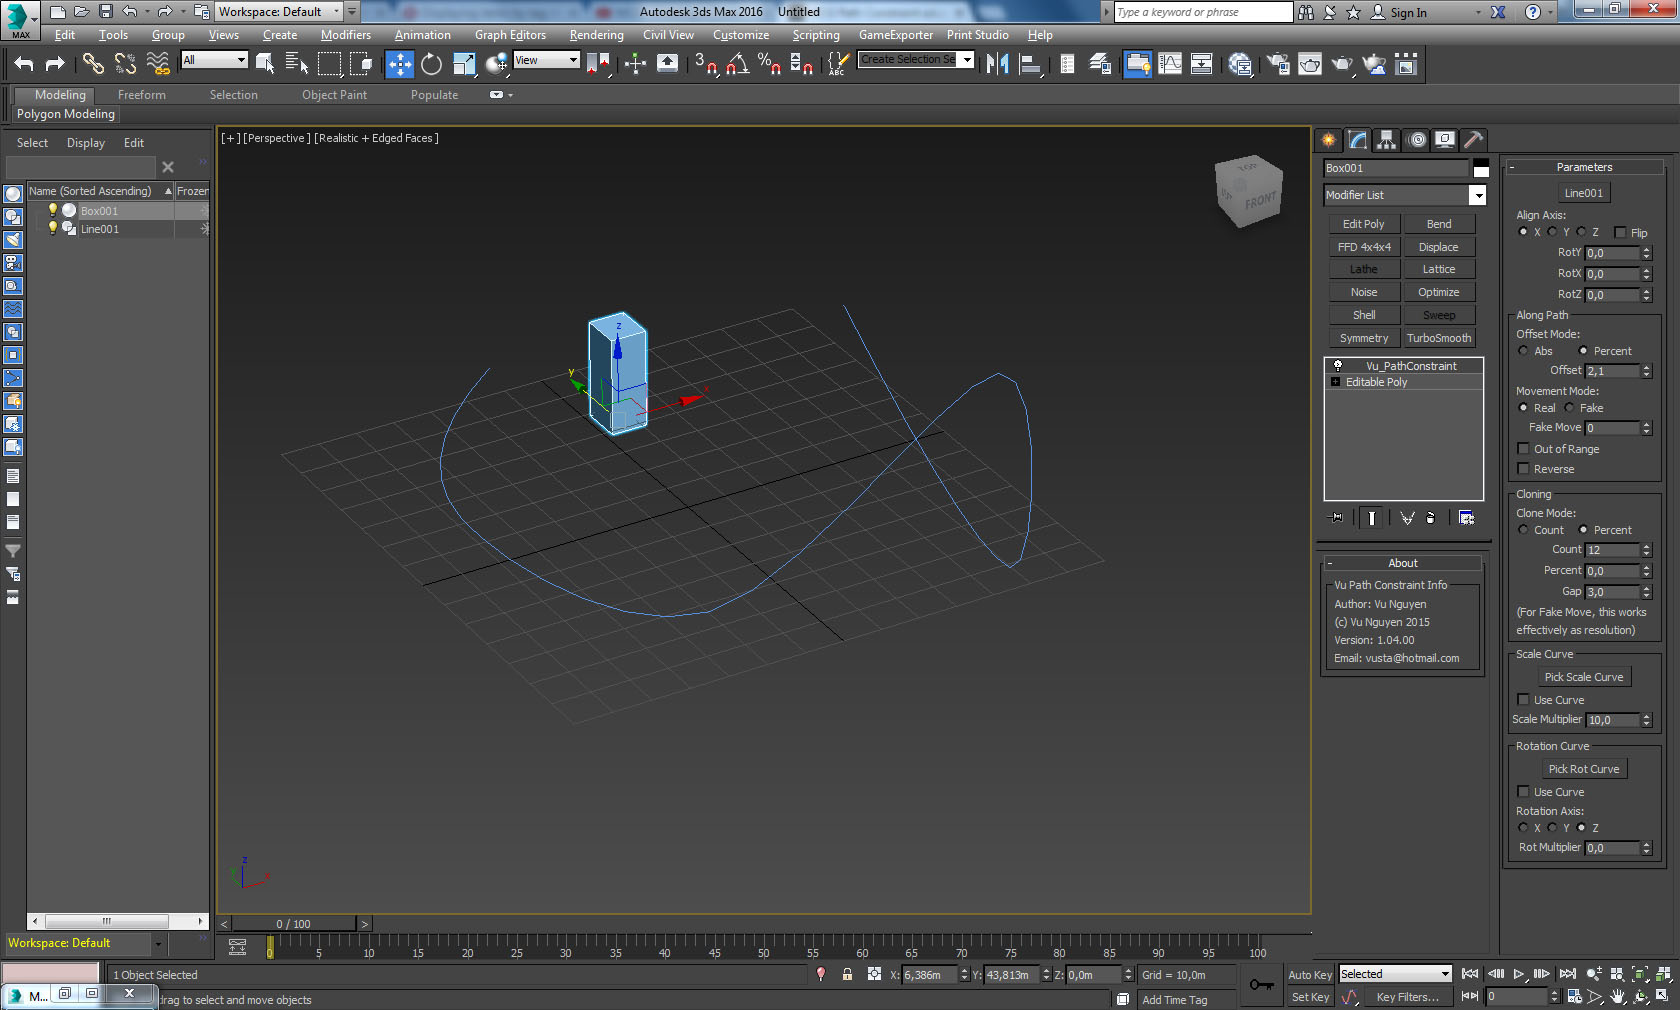The image size is (1680, 1010).
Task: Toggle Angle Snap in toolbar
Action: (x=737, y=64)
